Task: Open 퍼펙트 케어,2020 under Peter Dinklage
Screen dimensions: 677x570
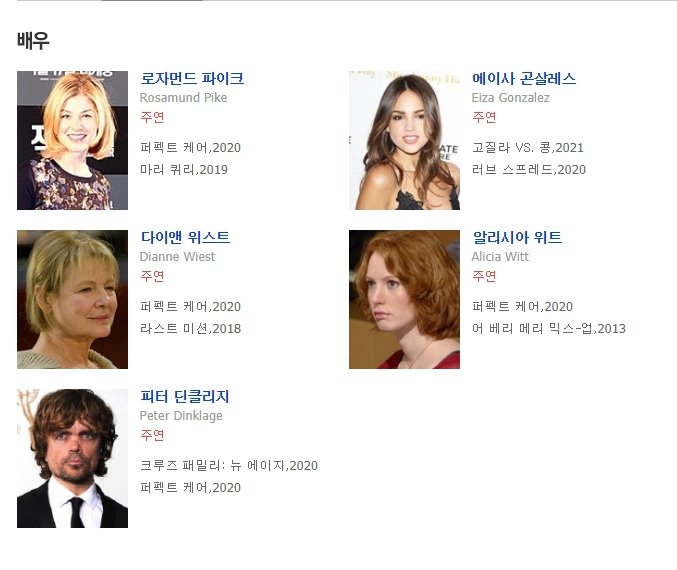Action: click(x=190, y=488)
